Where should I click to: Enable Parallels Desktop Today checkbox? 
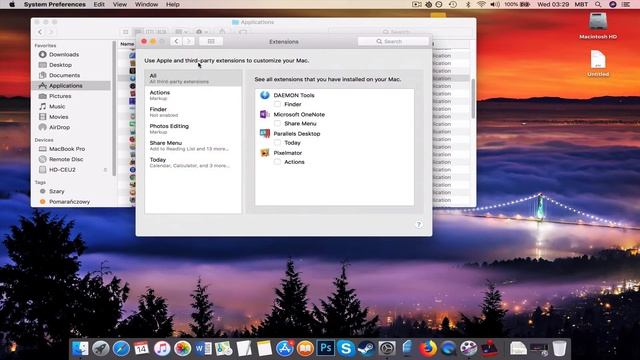(278, 143)
